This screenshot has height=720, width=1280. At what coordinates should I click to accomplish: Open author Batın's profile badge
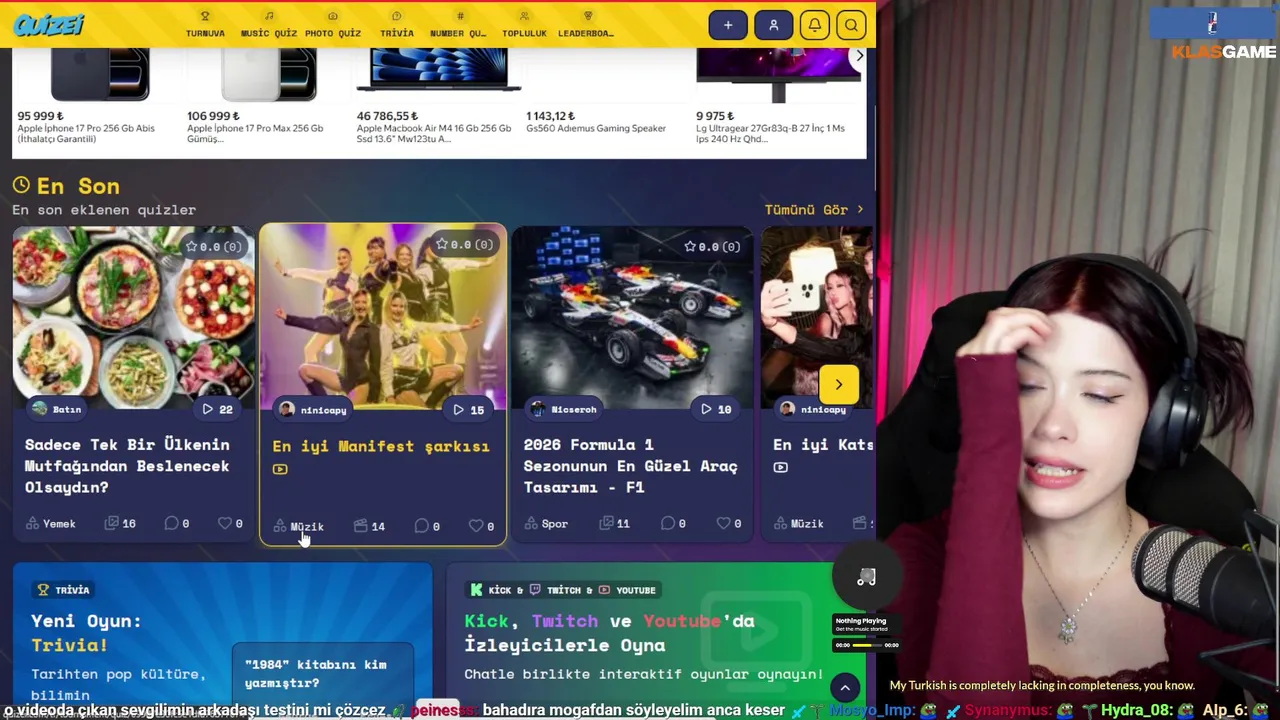57,409
